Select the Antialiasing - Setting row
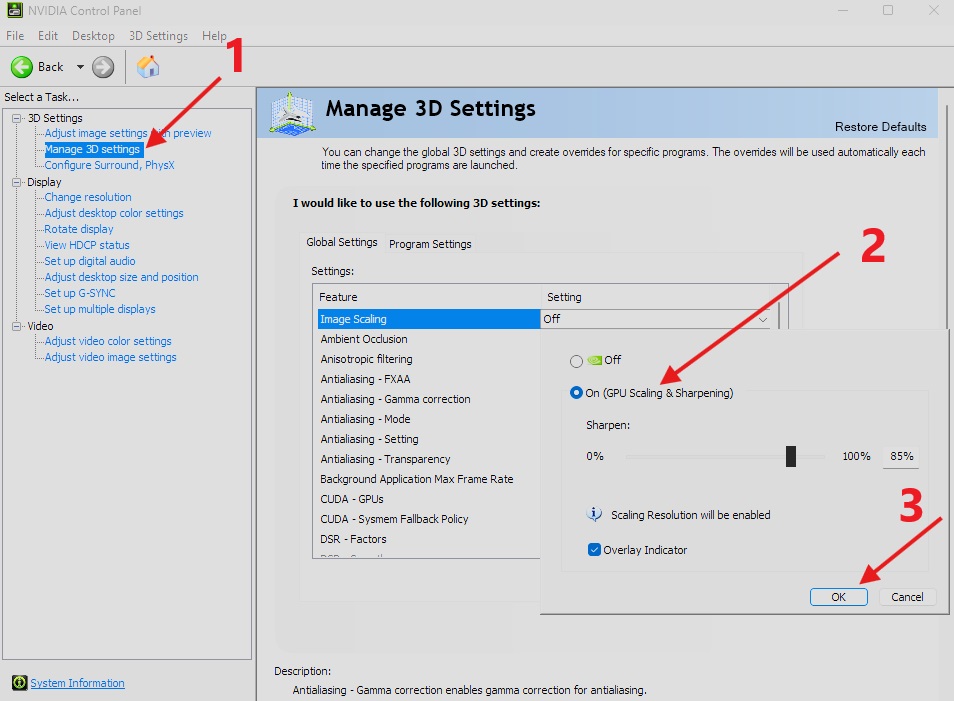Image resolution: width=954 pixels, height=701 pixels. pyautogui.click(x=428, y=439)
